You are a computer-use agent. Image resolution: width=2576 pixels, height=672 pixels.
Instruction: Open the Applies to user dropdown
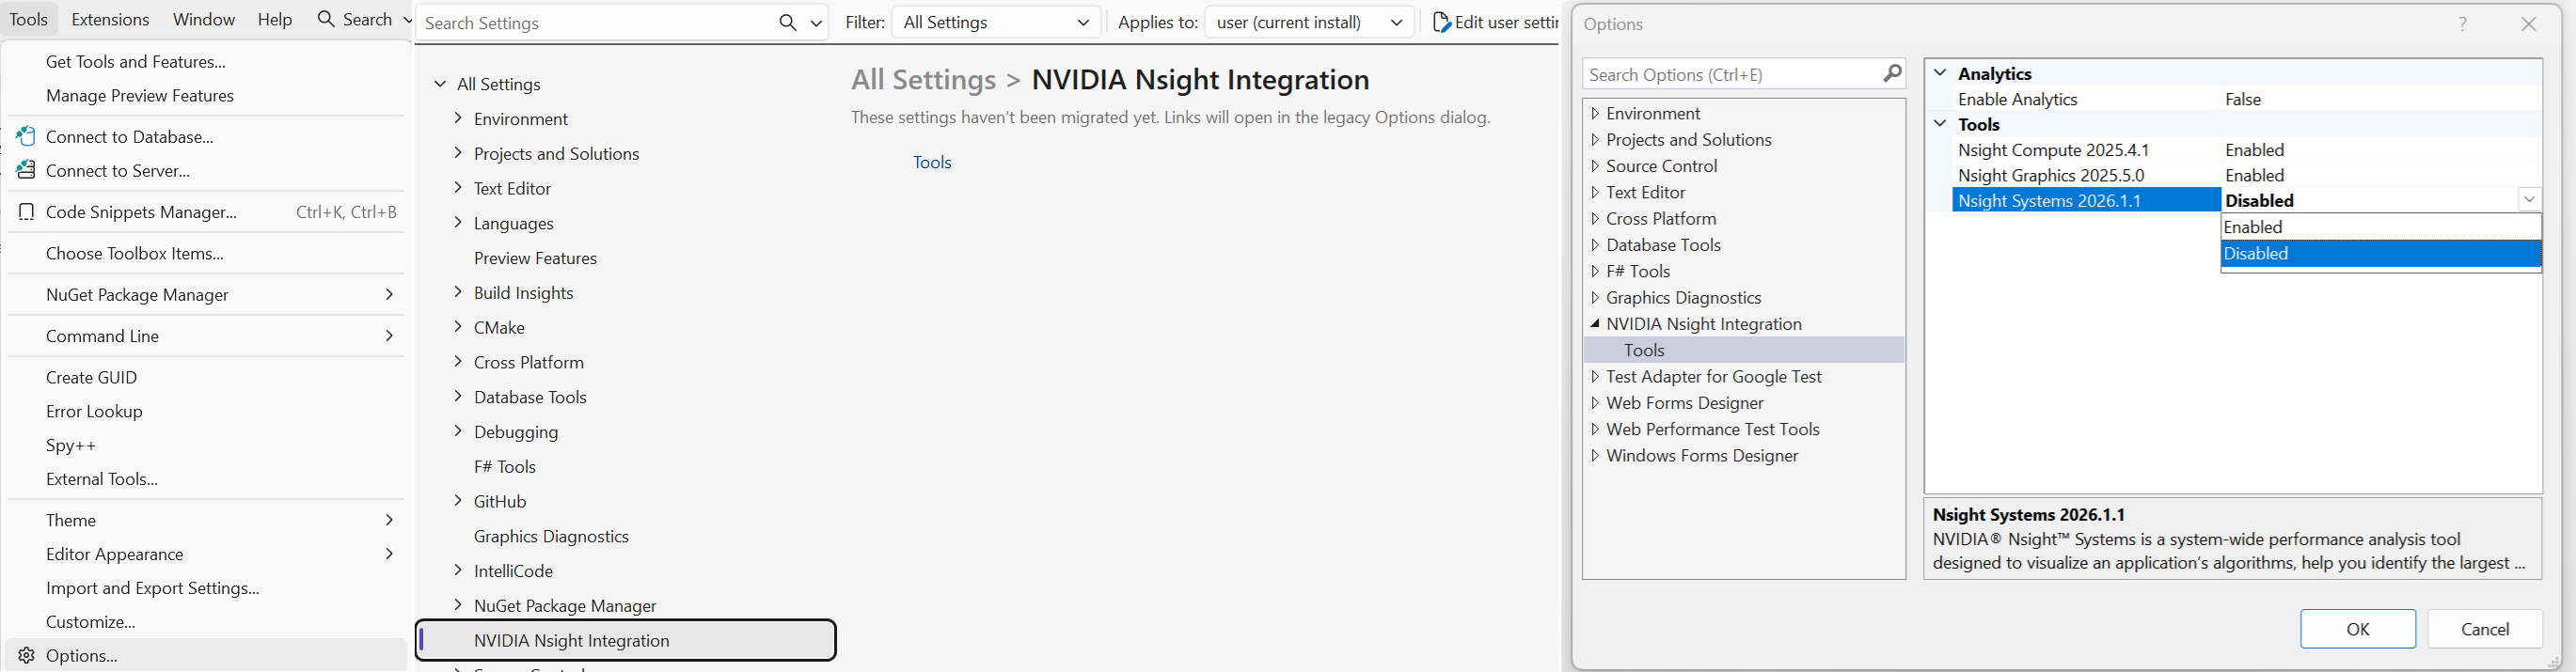click(x=1309, y=22)
